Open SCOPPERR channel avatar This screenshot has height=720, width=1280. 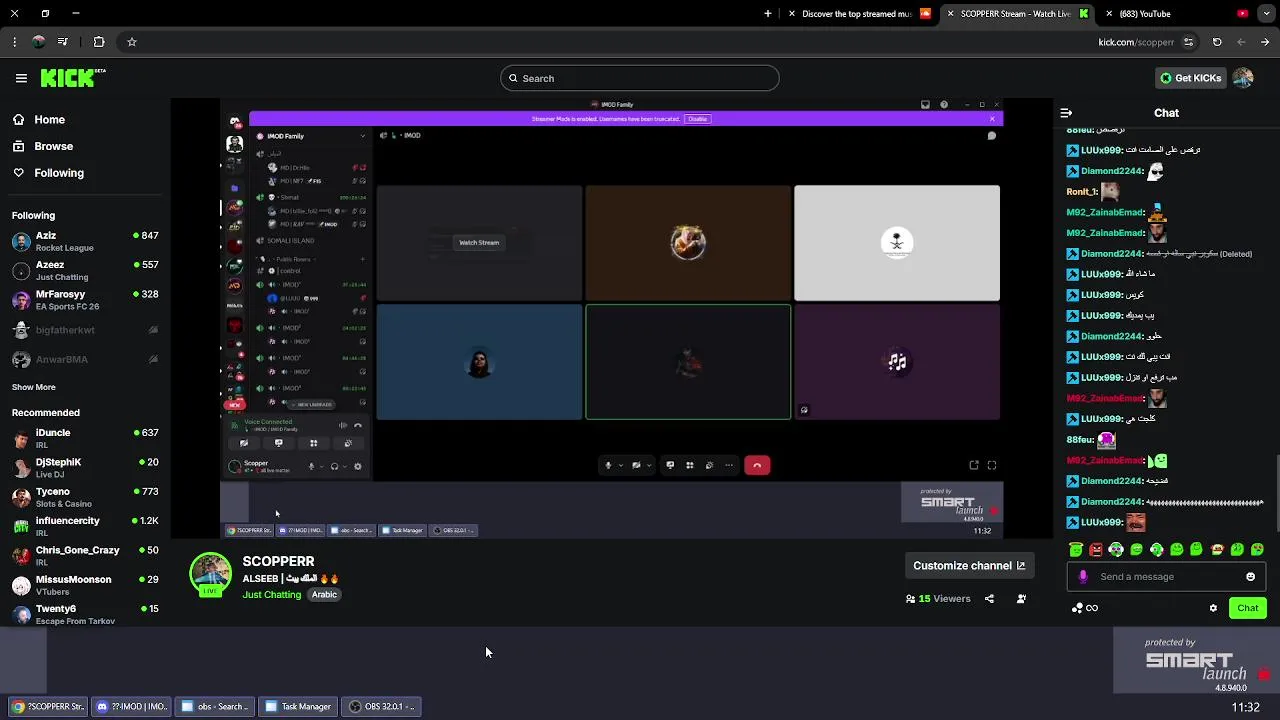[x=210, y=573]
